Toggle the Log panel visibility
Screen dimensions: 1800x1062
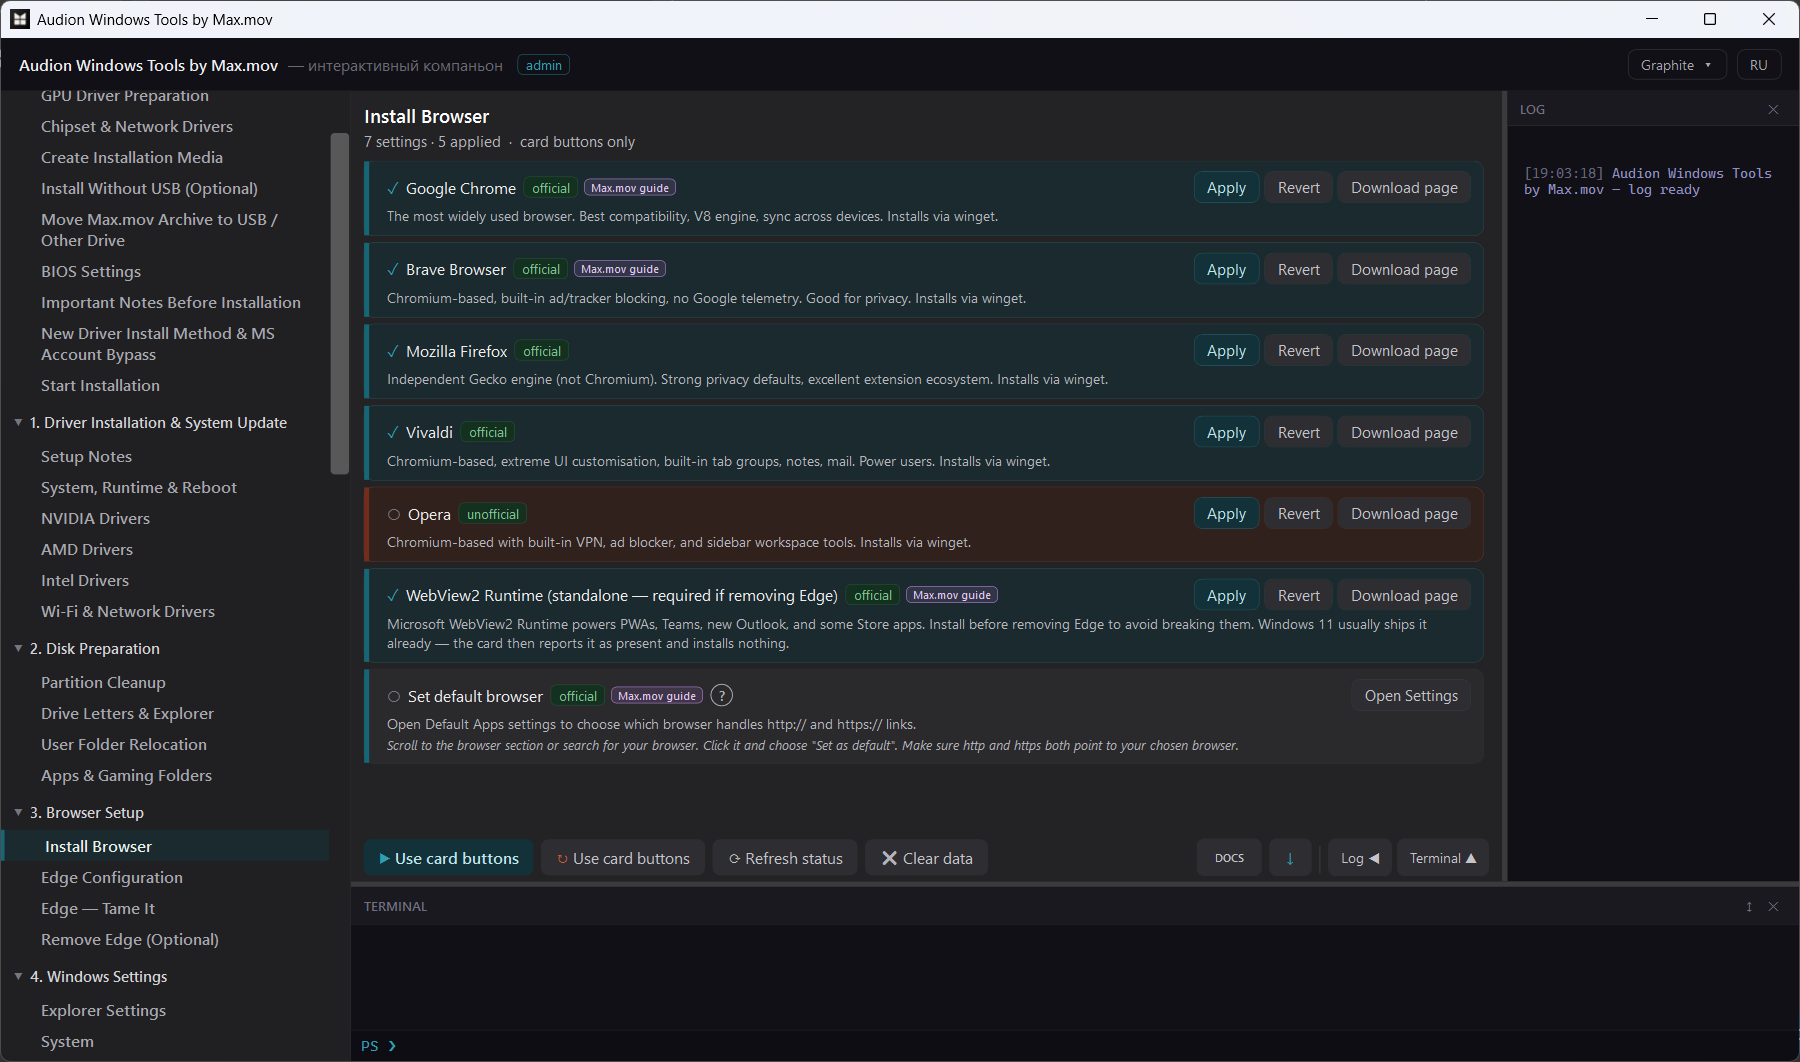(x=1360, y=858)
